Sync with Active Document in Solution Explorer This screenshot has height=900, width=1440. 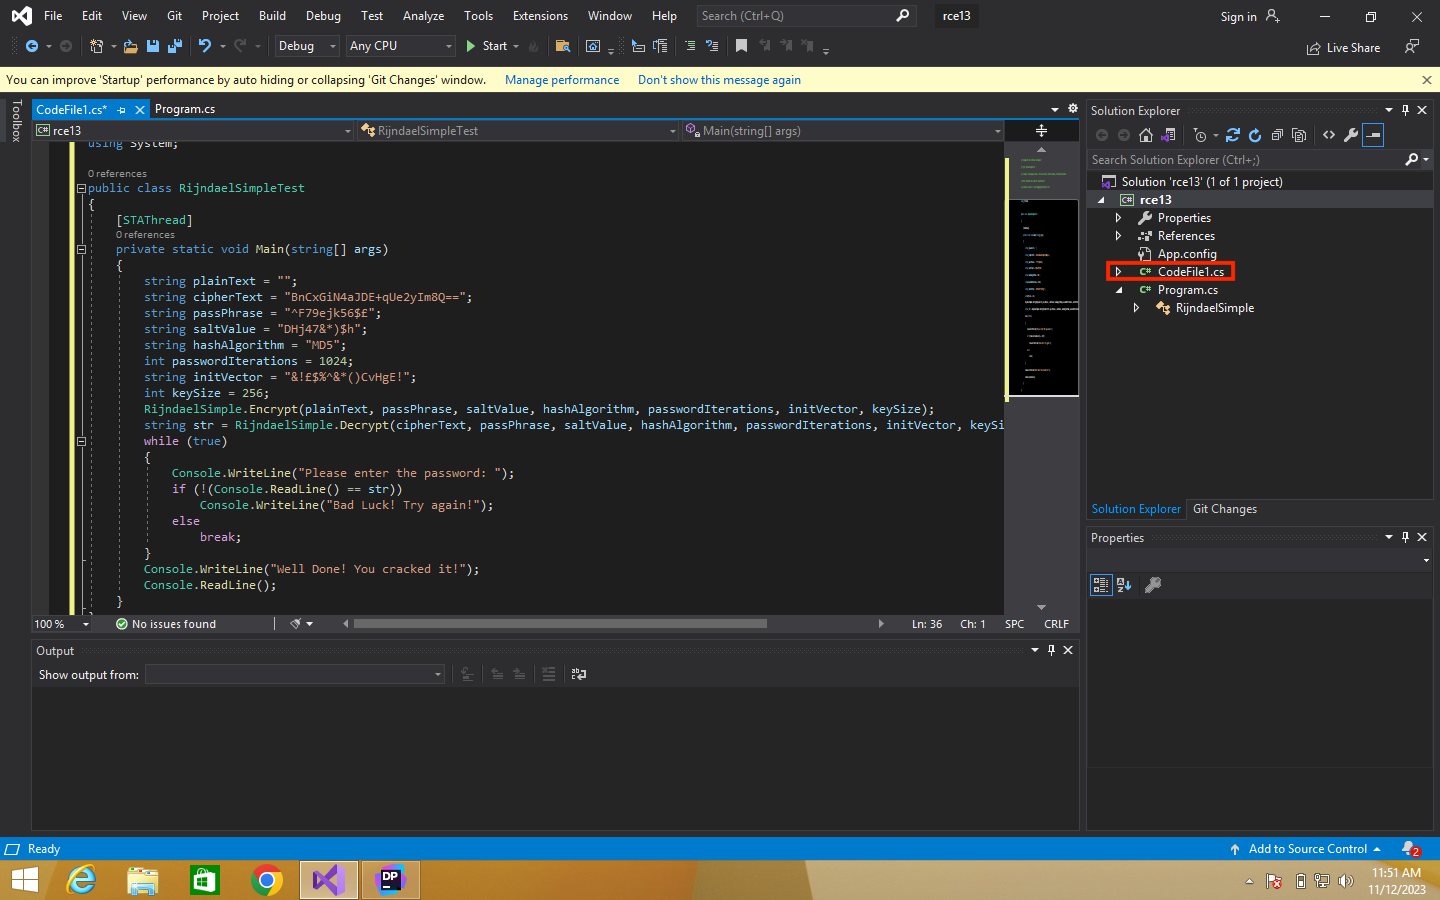[x=1232, y=135]
